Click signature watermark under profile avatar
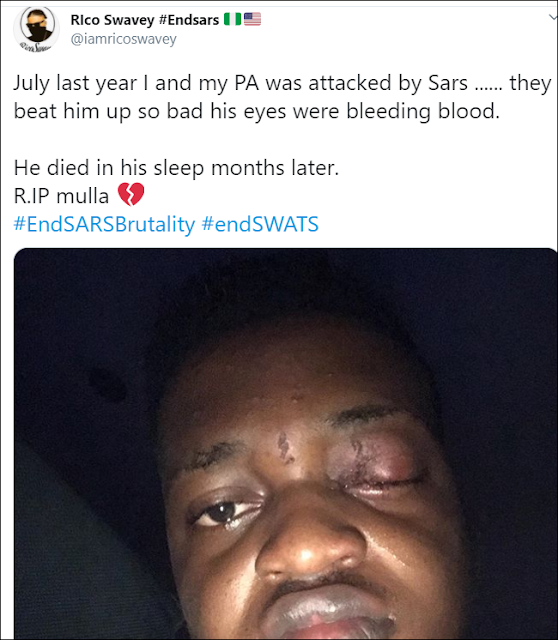The width and height of the screenshot is (558, 640). (36, 47)
